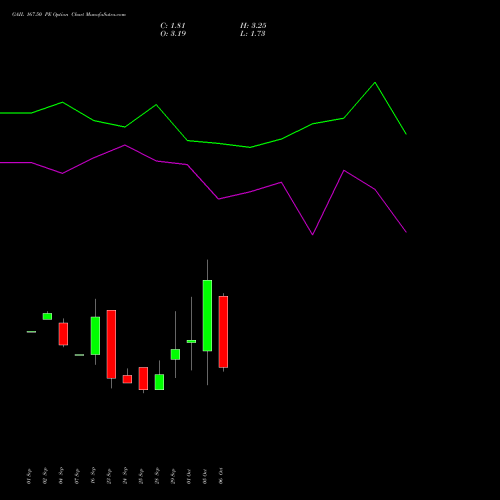Select the 01 Sep date label
The width and height of the screenshot is (500, 500).
(29, 476)
